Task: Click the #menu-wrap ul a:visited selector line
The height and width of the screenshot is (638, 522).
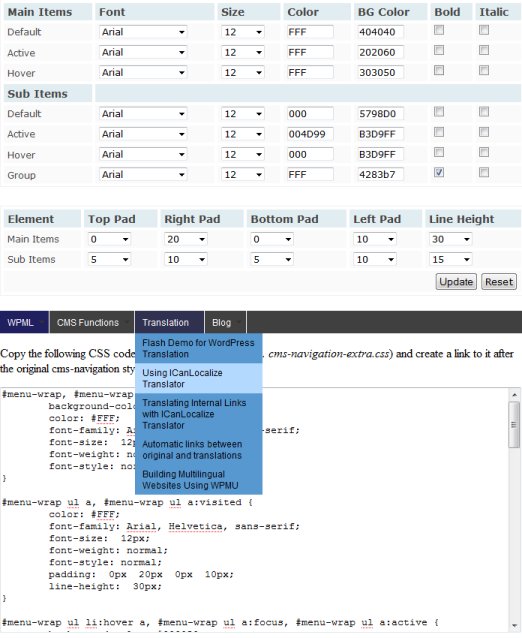Action: 127,503
